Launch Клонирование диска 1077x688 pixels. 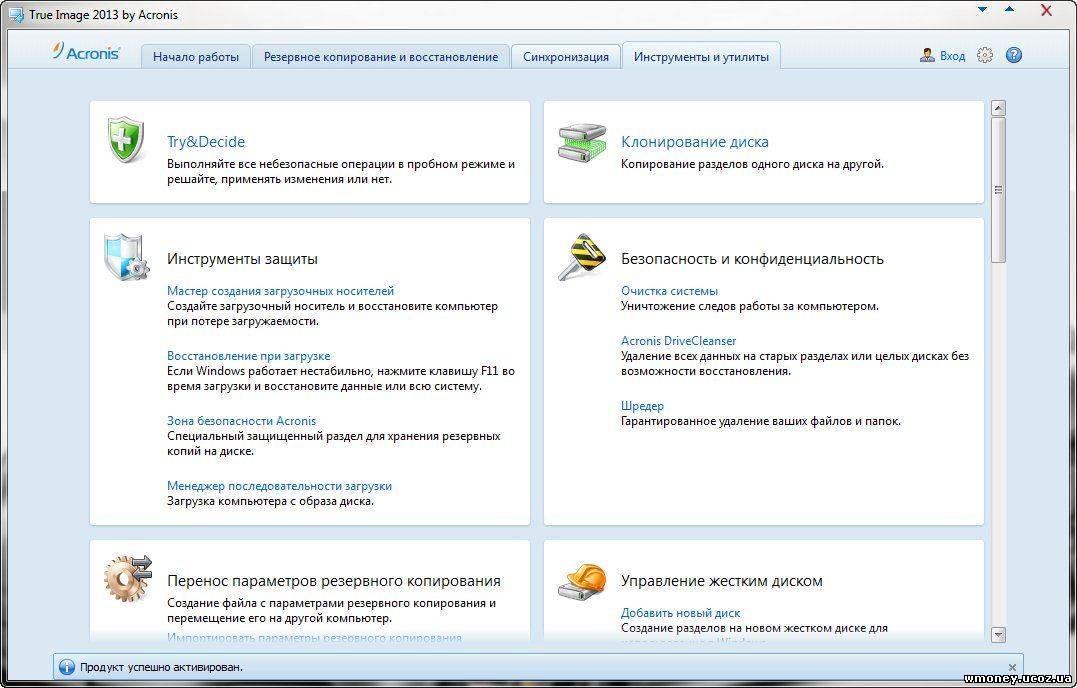click(x=694, y=141)
